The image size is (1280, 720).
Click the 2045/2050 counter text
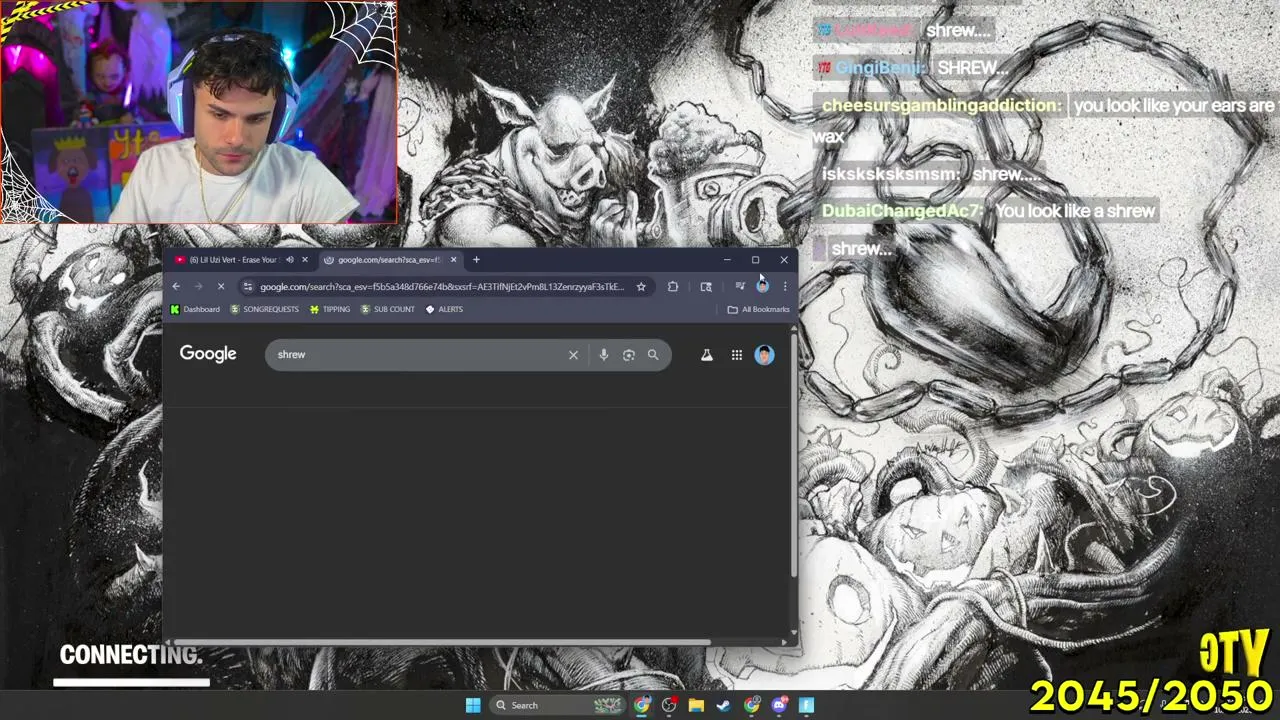(1151, 696)
